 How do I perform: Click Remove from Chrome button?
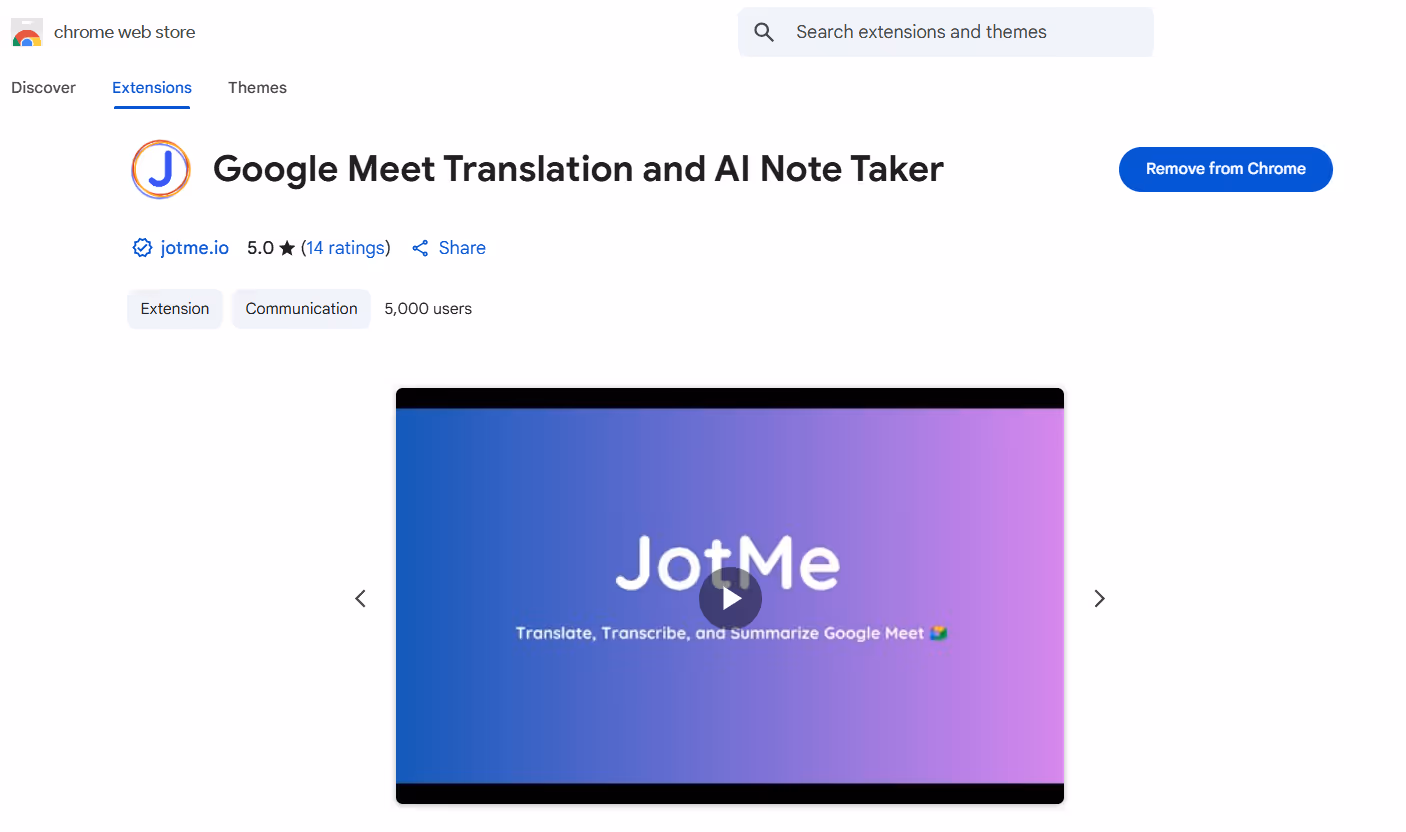click(x=1225, y=169)
